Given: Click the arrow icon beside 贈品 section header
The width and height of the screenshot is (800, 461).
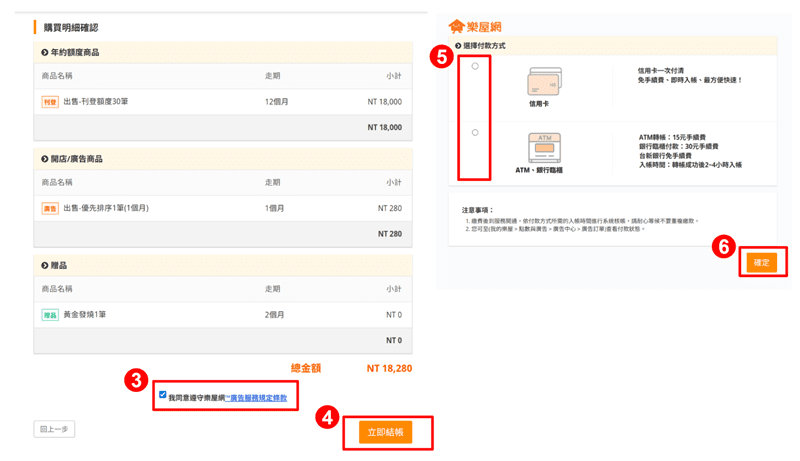Looking at the screenshot, I should coord(45,266).
